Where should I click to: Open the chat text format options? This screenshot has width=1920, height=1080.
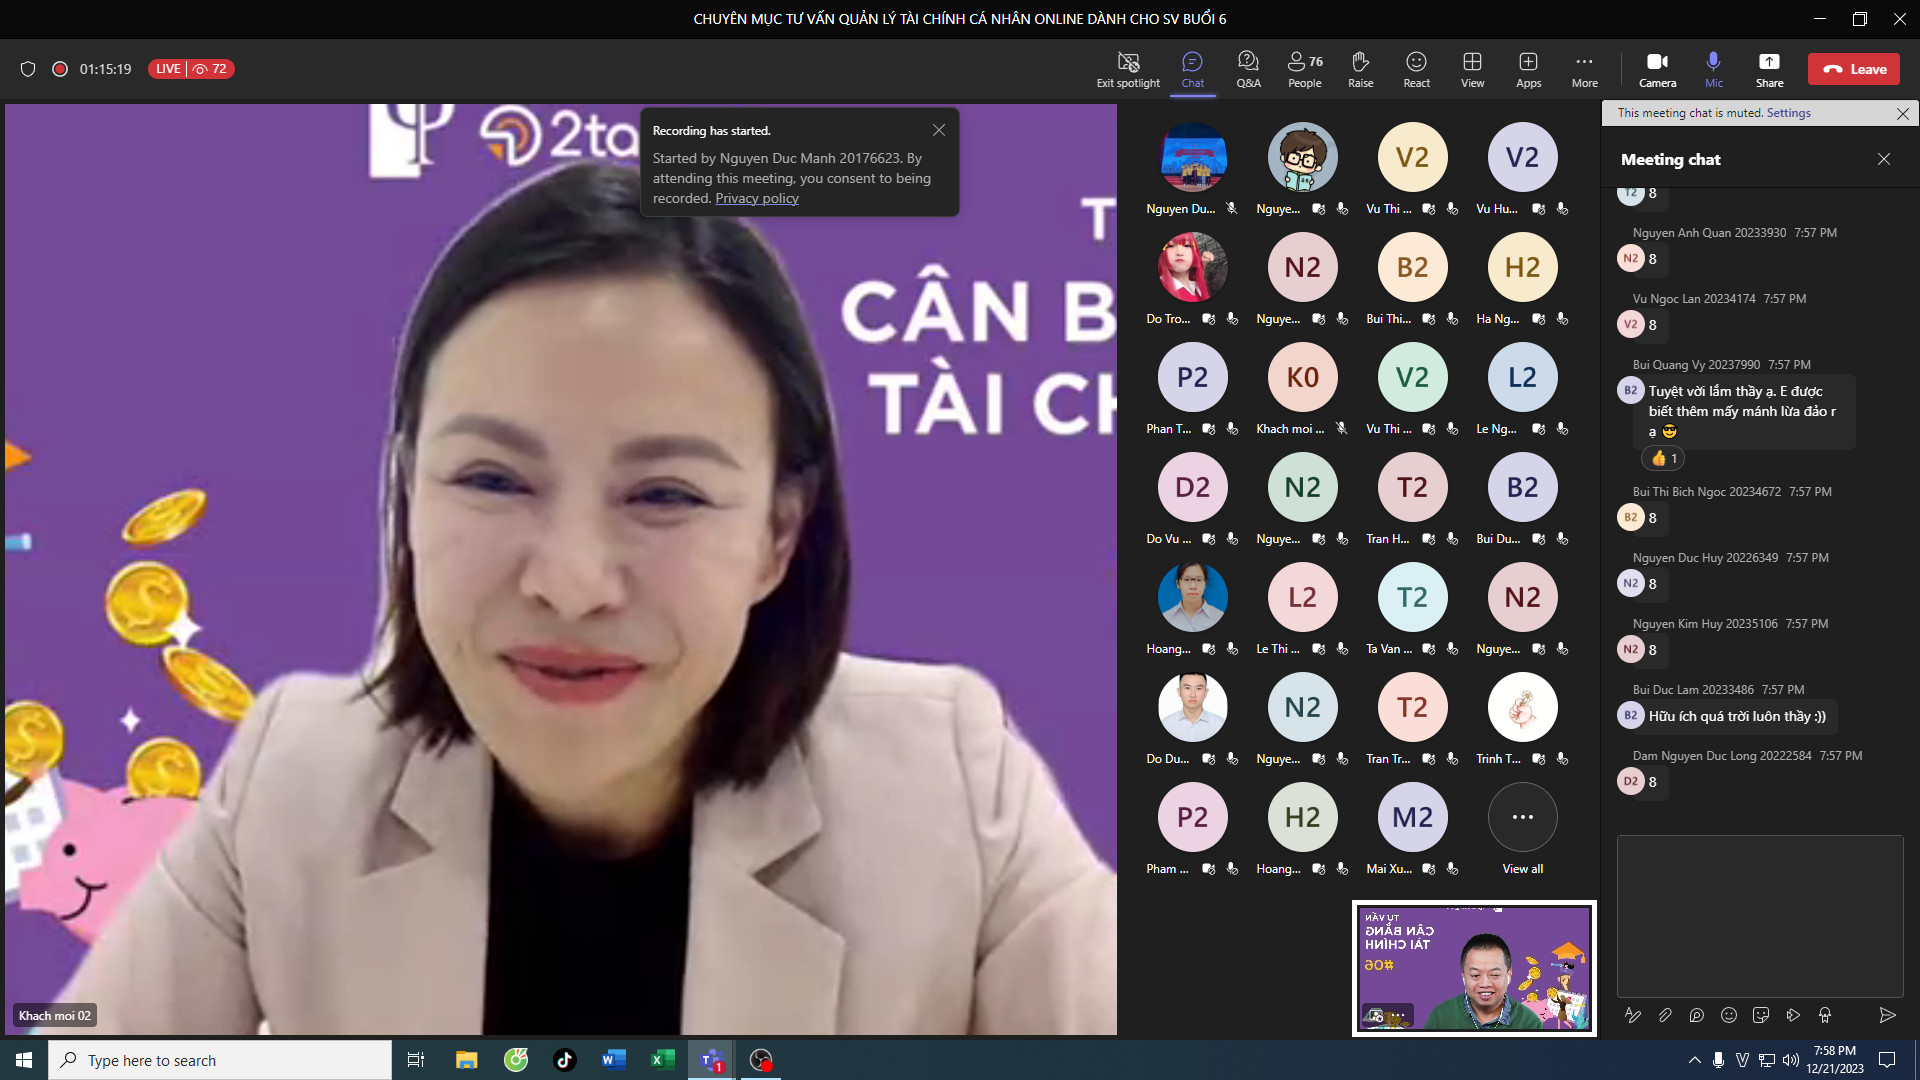(1633, 1015)
